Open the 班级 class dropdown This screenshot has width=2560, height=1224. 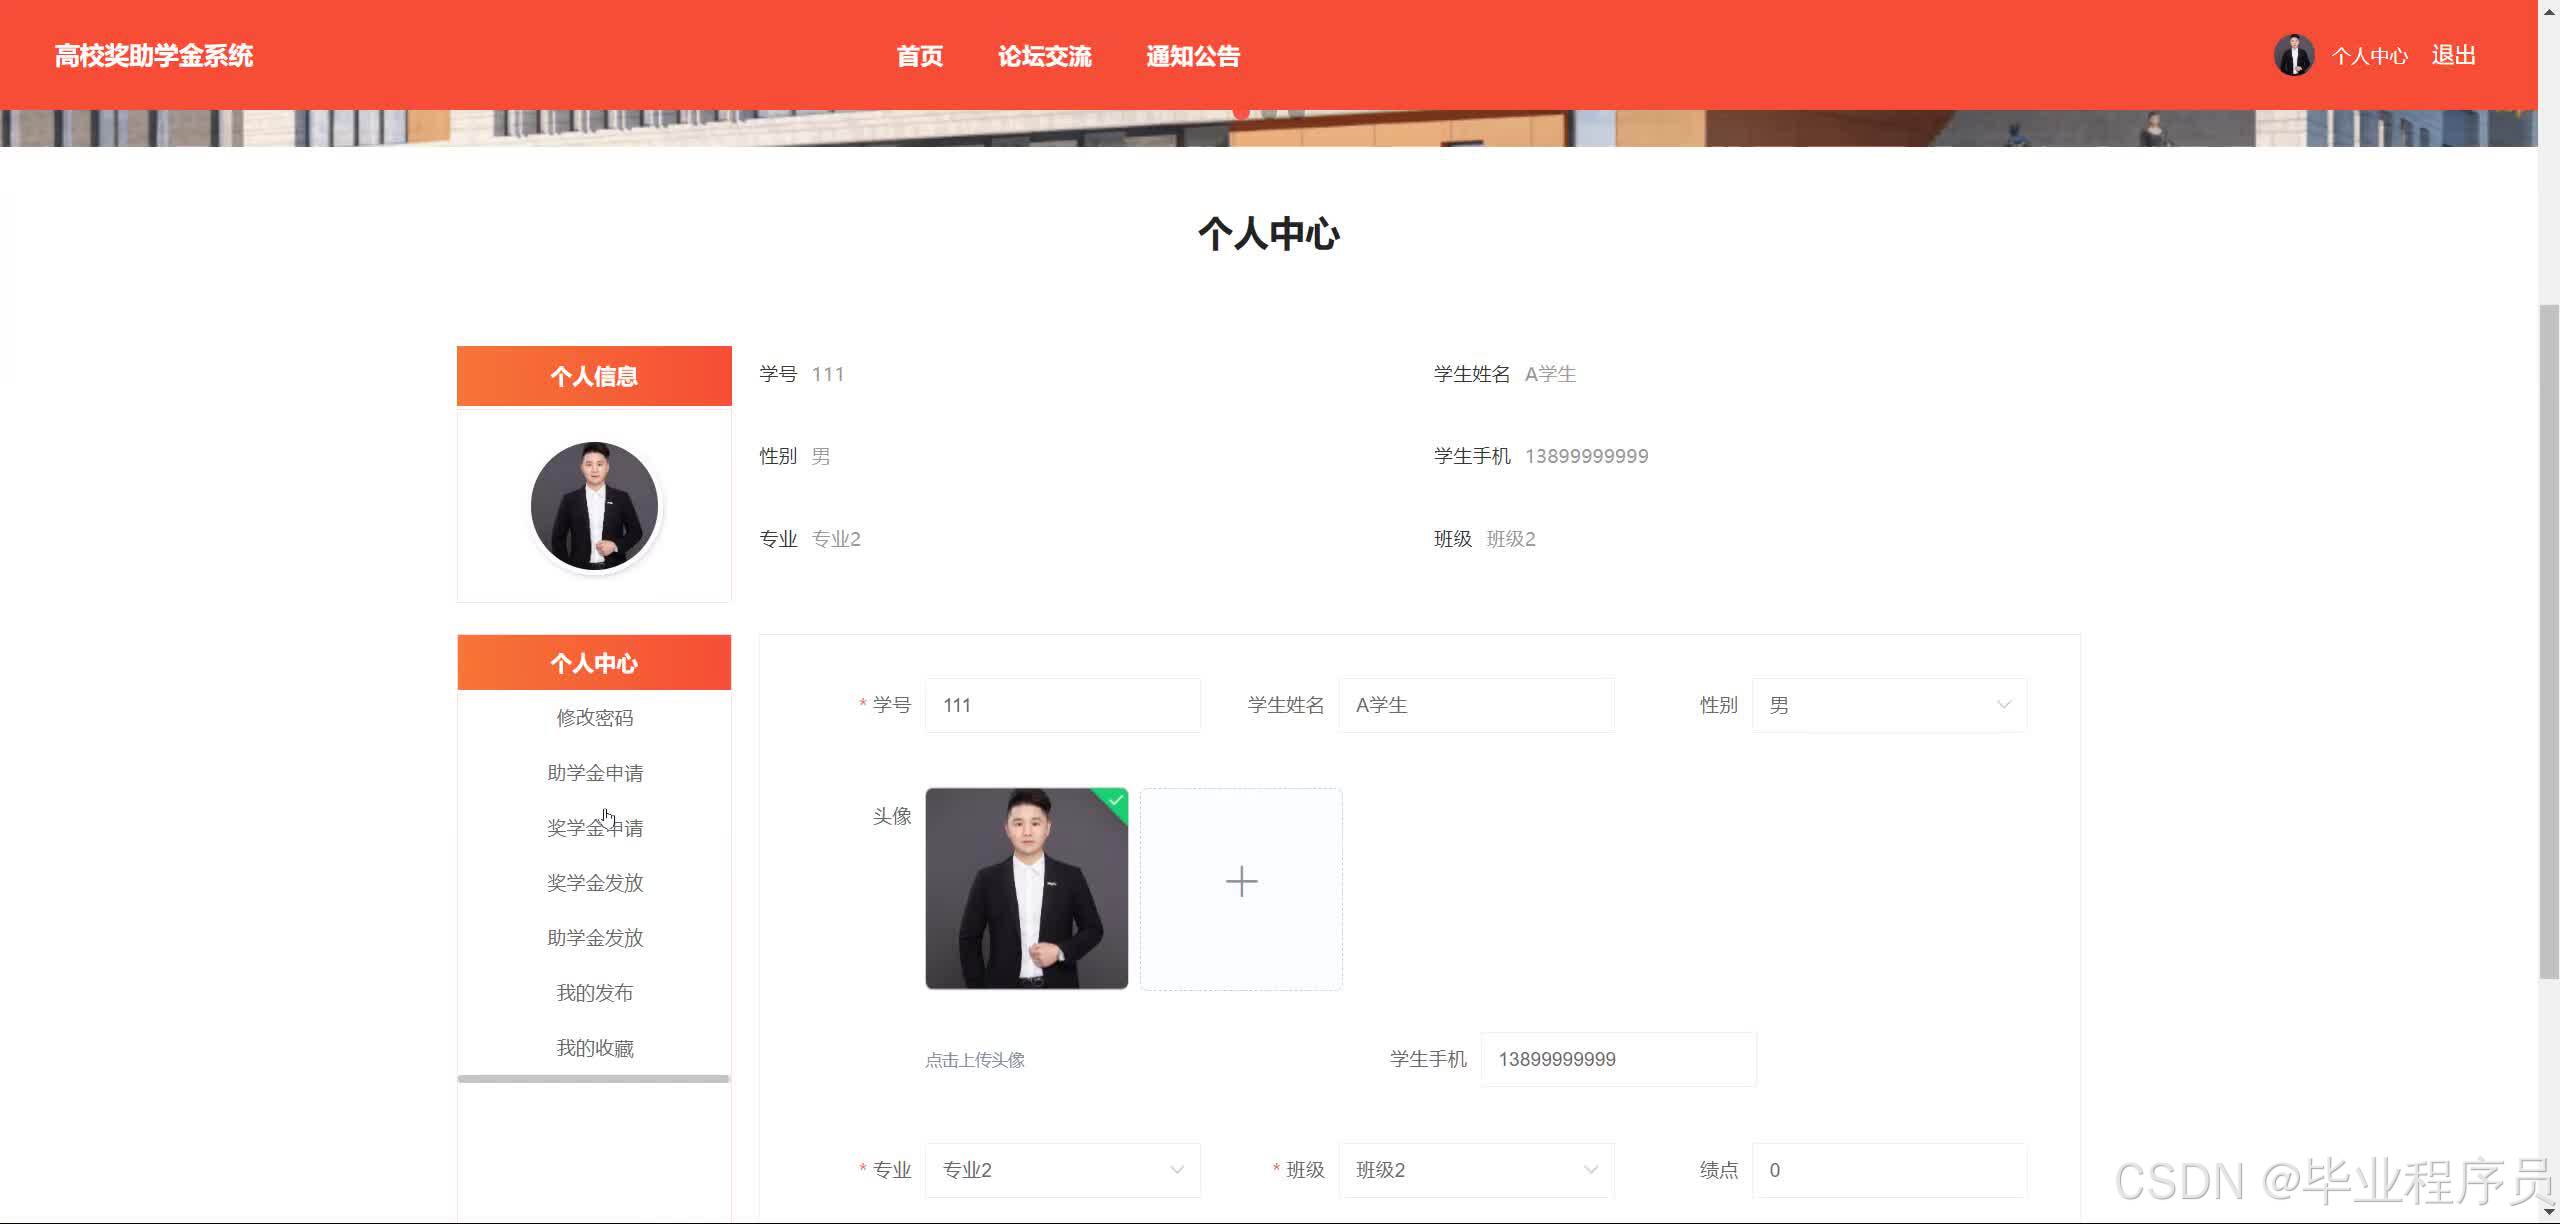click(1475, 1169)
